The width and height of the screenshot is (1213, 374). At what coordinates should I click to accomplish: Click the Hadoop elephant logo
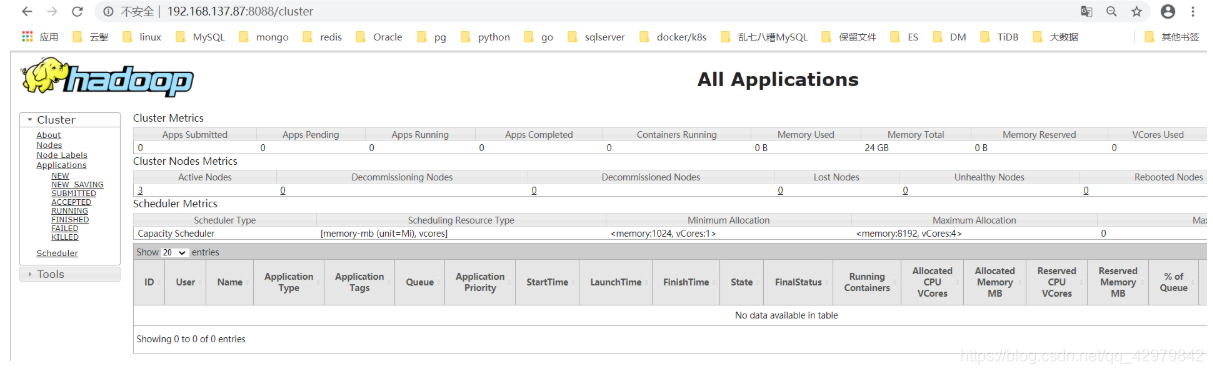click(107, 78)
